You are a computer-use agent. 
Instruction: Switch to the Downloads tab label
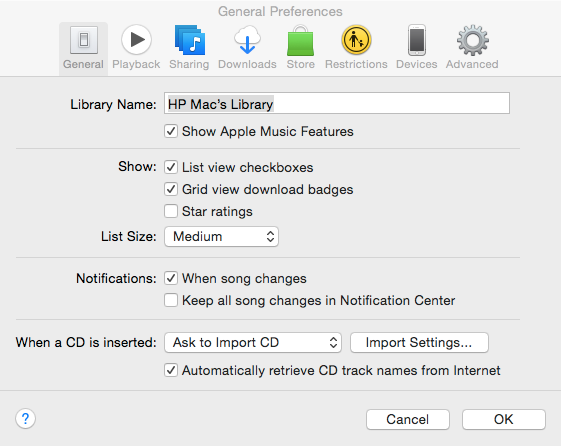247,64
